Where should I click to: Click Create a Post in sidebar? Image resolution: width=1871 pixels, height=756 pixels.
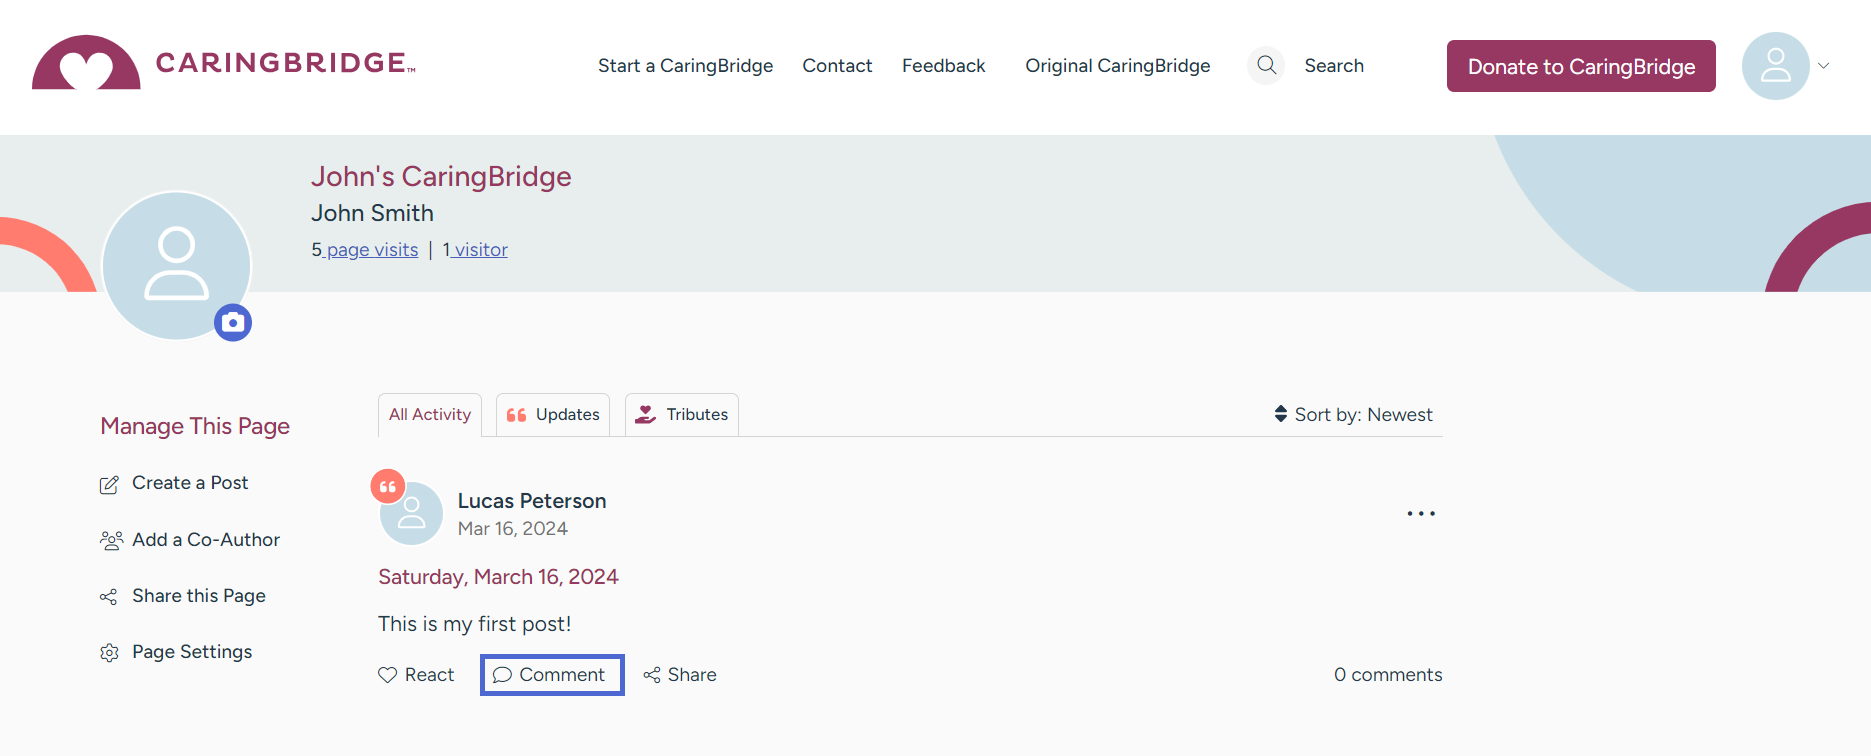190,483
